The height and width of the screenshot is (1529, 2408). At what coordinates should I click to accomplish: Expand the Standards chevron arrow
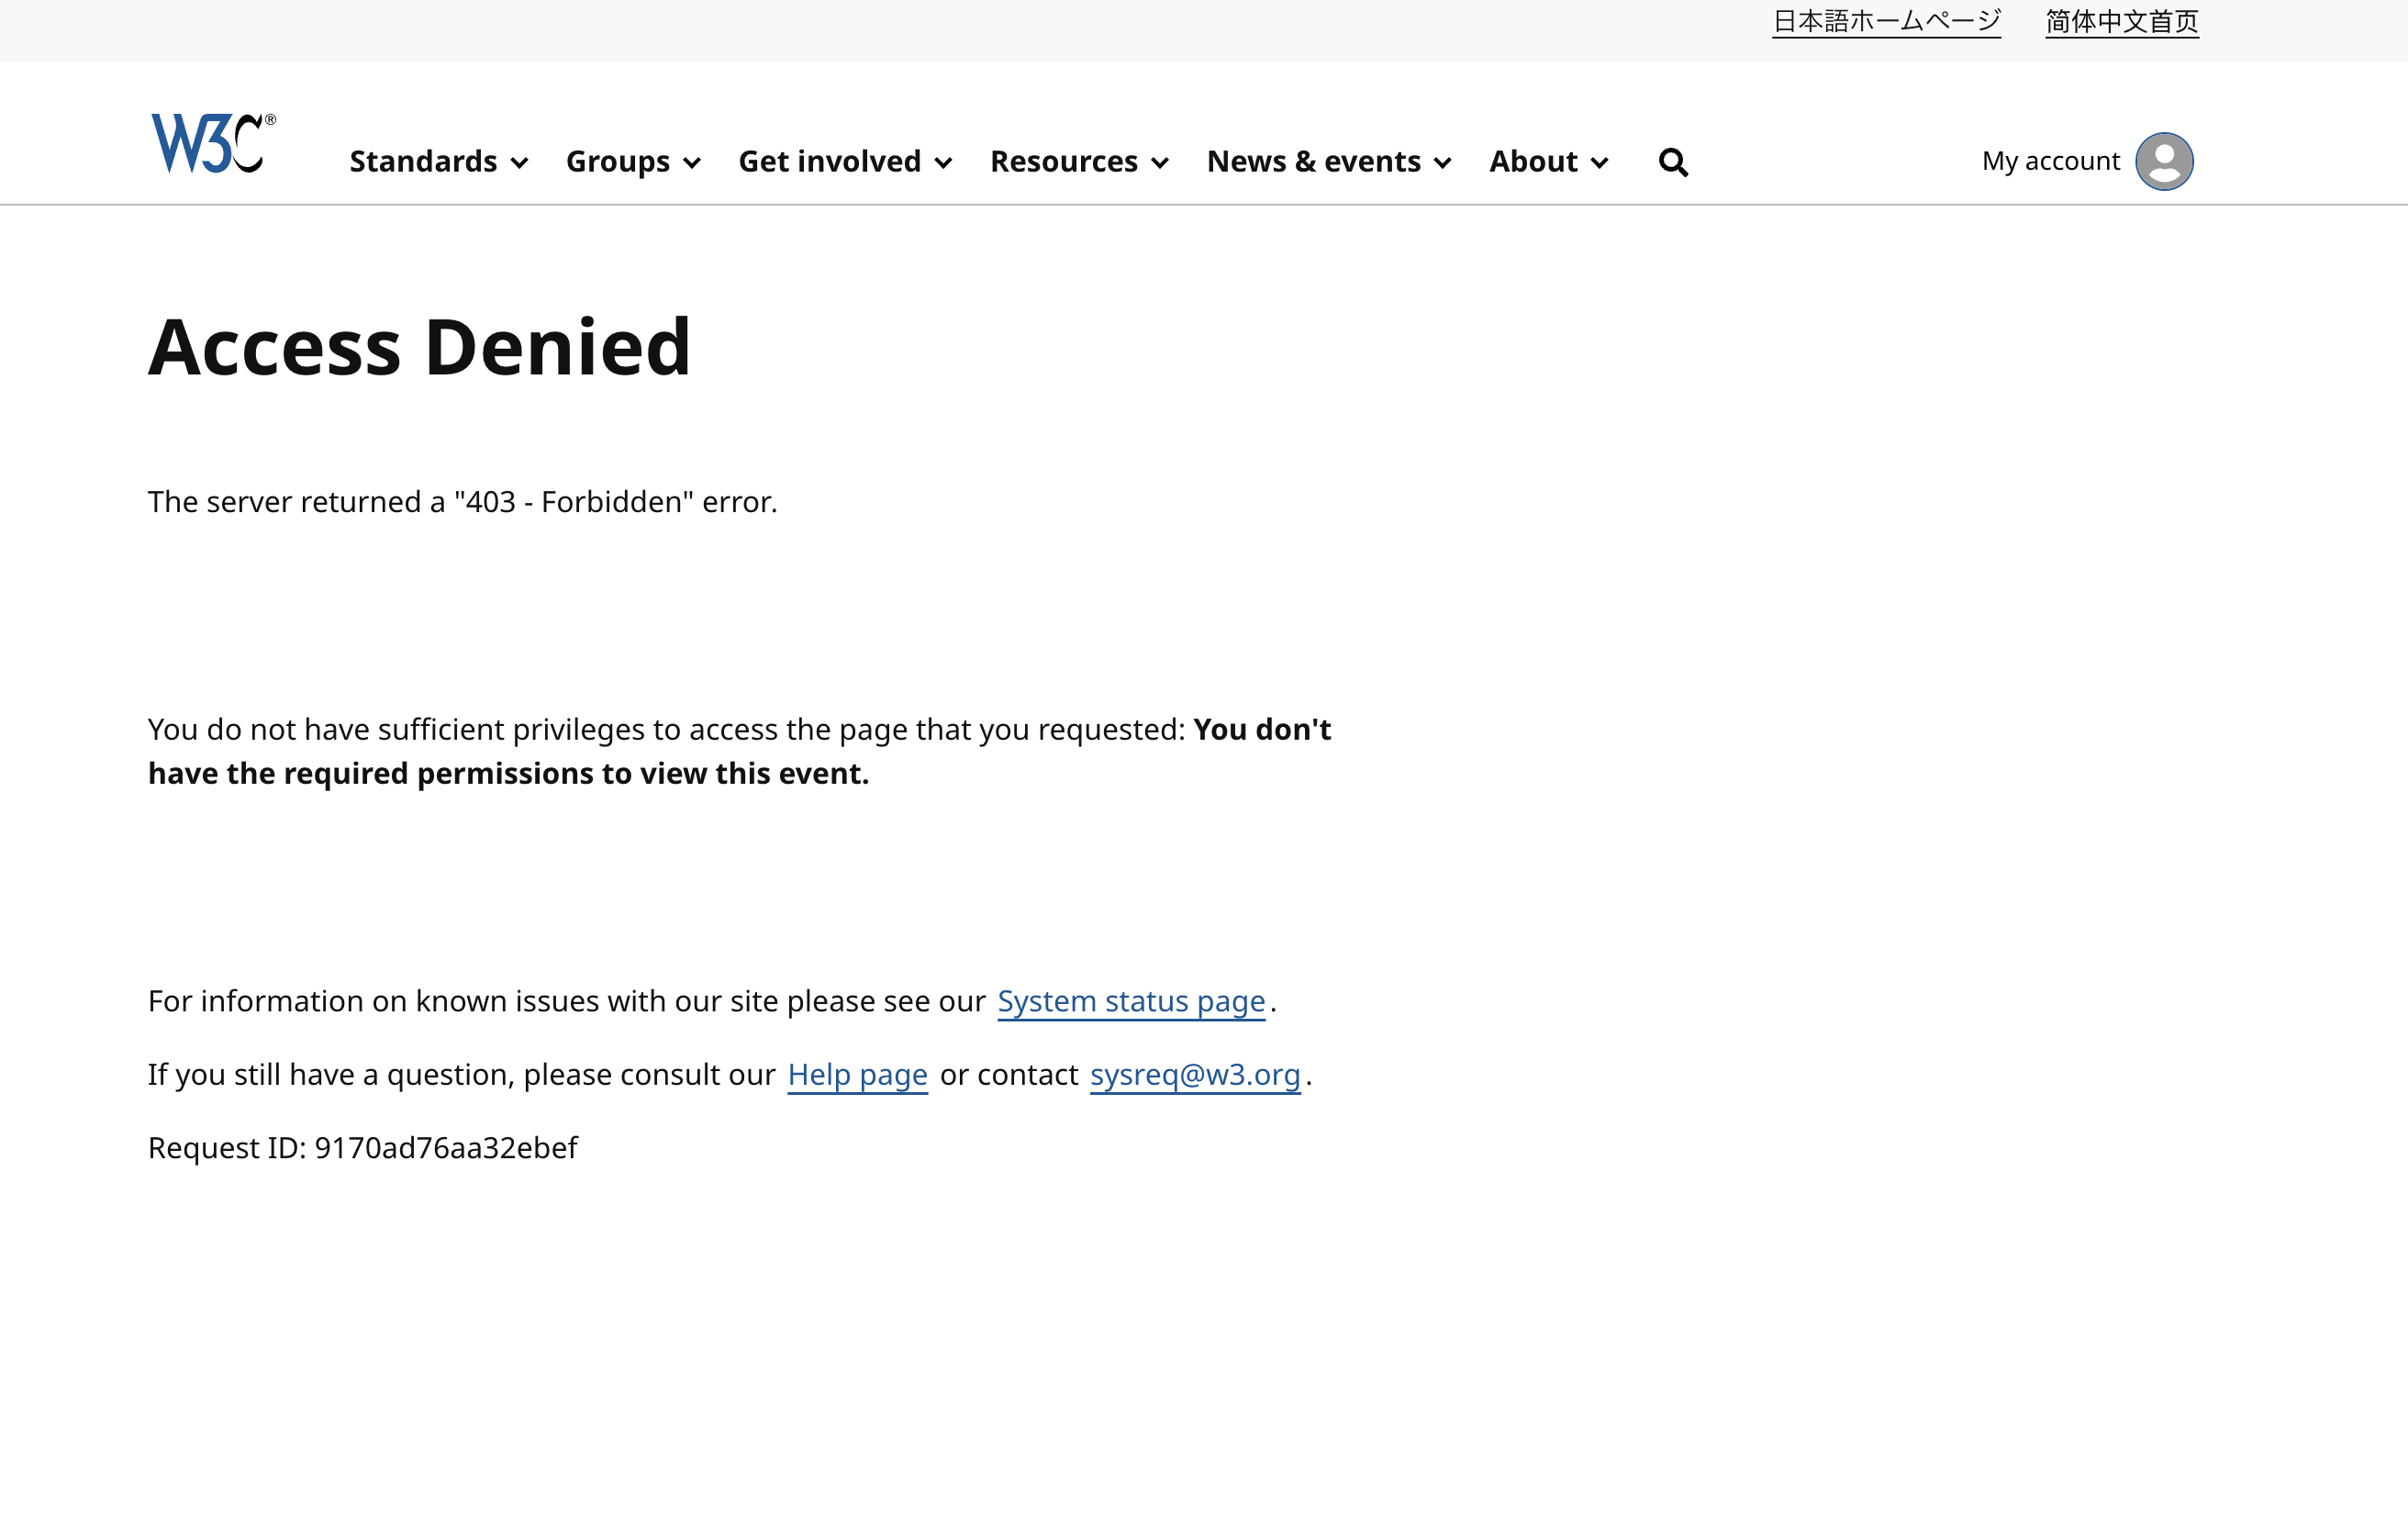click(x=520, y=163)
